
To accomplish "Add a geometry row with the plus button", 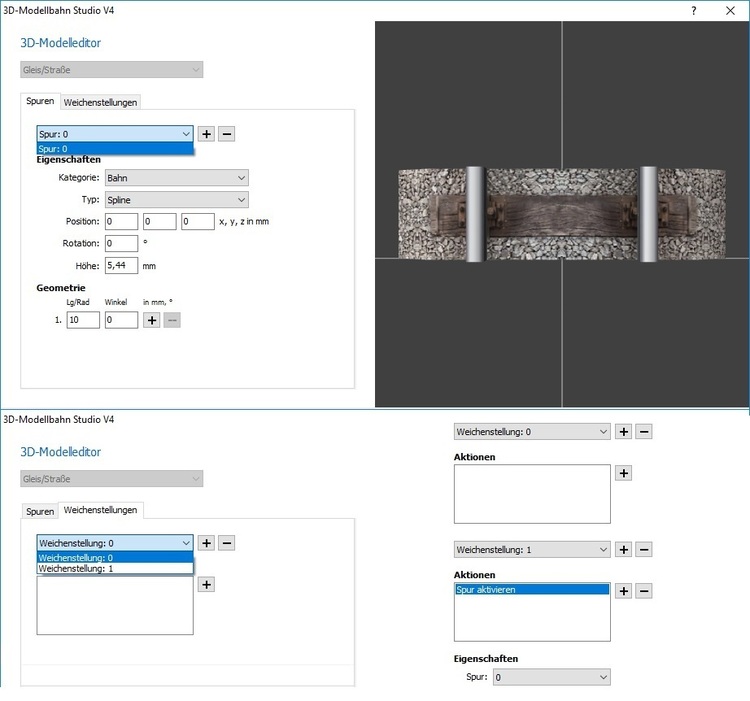I will pyautogui.click(x=152, y=320).
